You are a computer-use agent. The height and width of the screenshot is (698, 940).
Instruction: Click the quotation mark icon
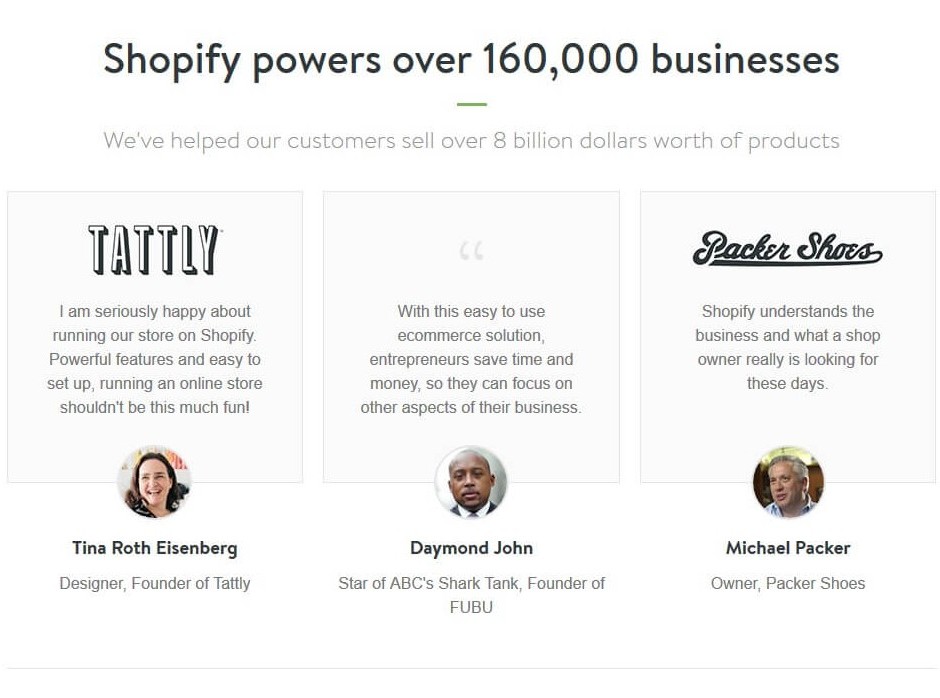click(471, 251)
